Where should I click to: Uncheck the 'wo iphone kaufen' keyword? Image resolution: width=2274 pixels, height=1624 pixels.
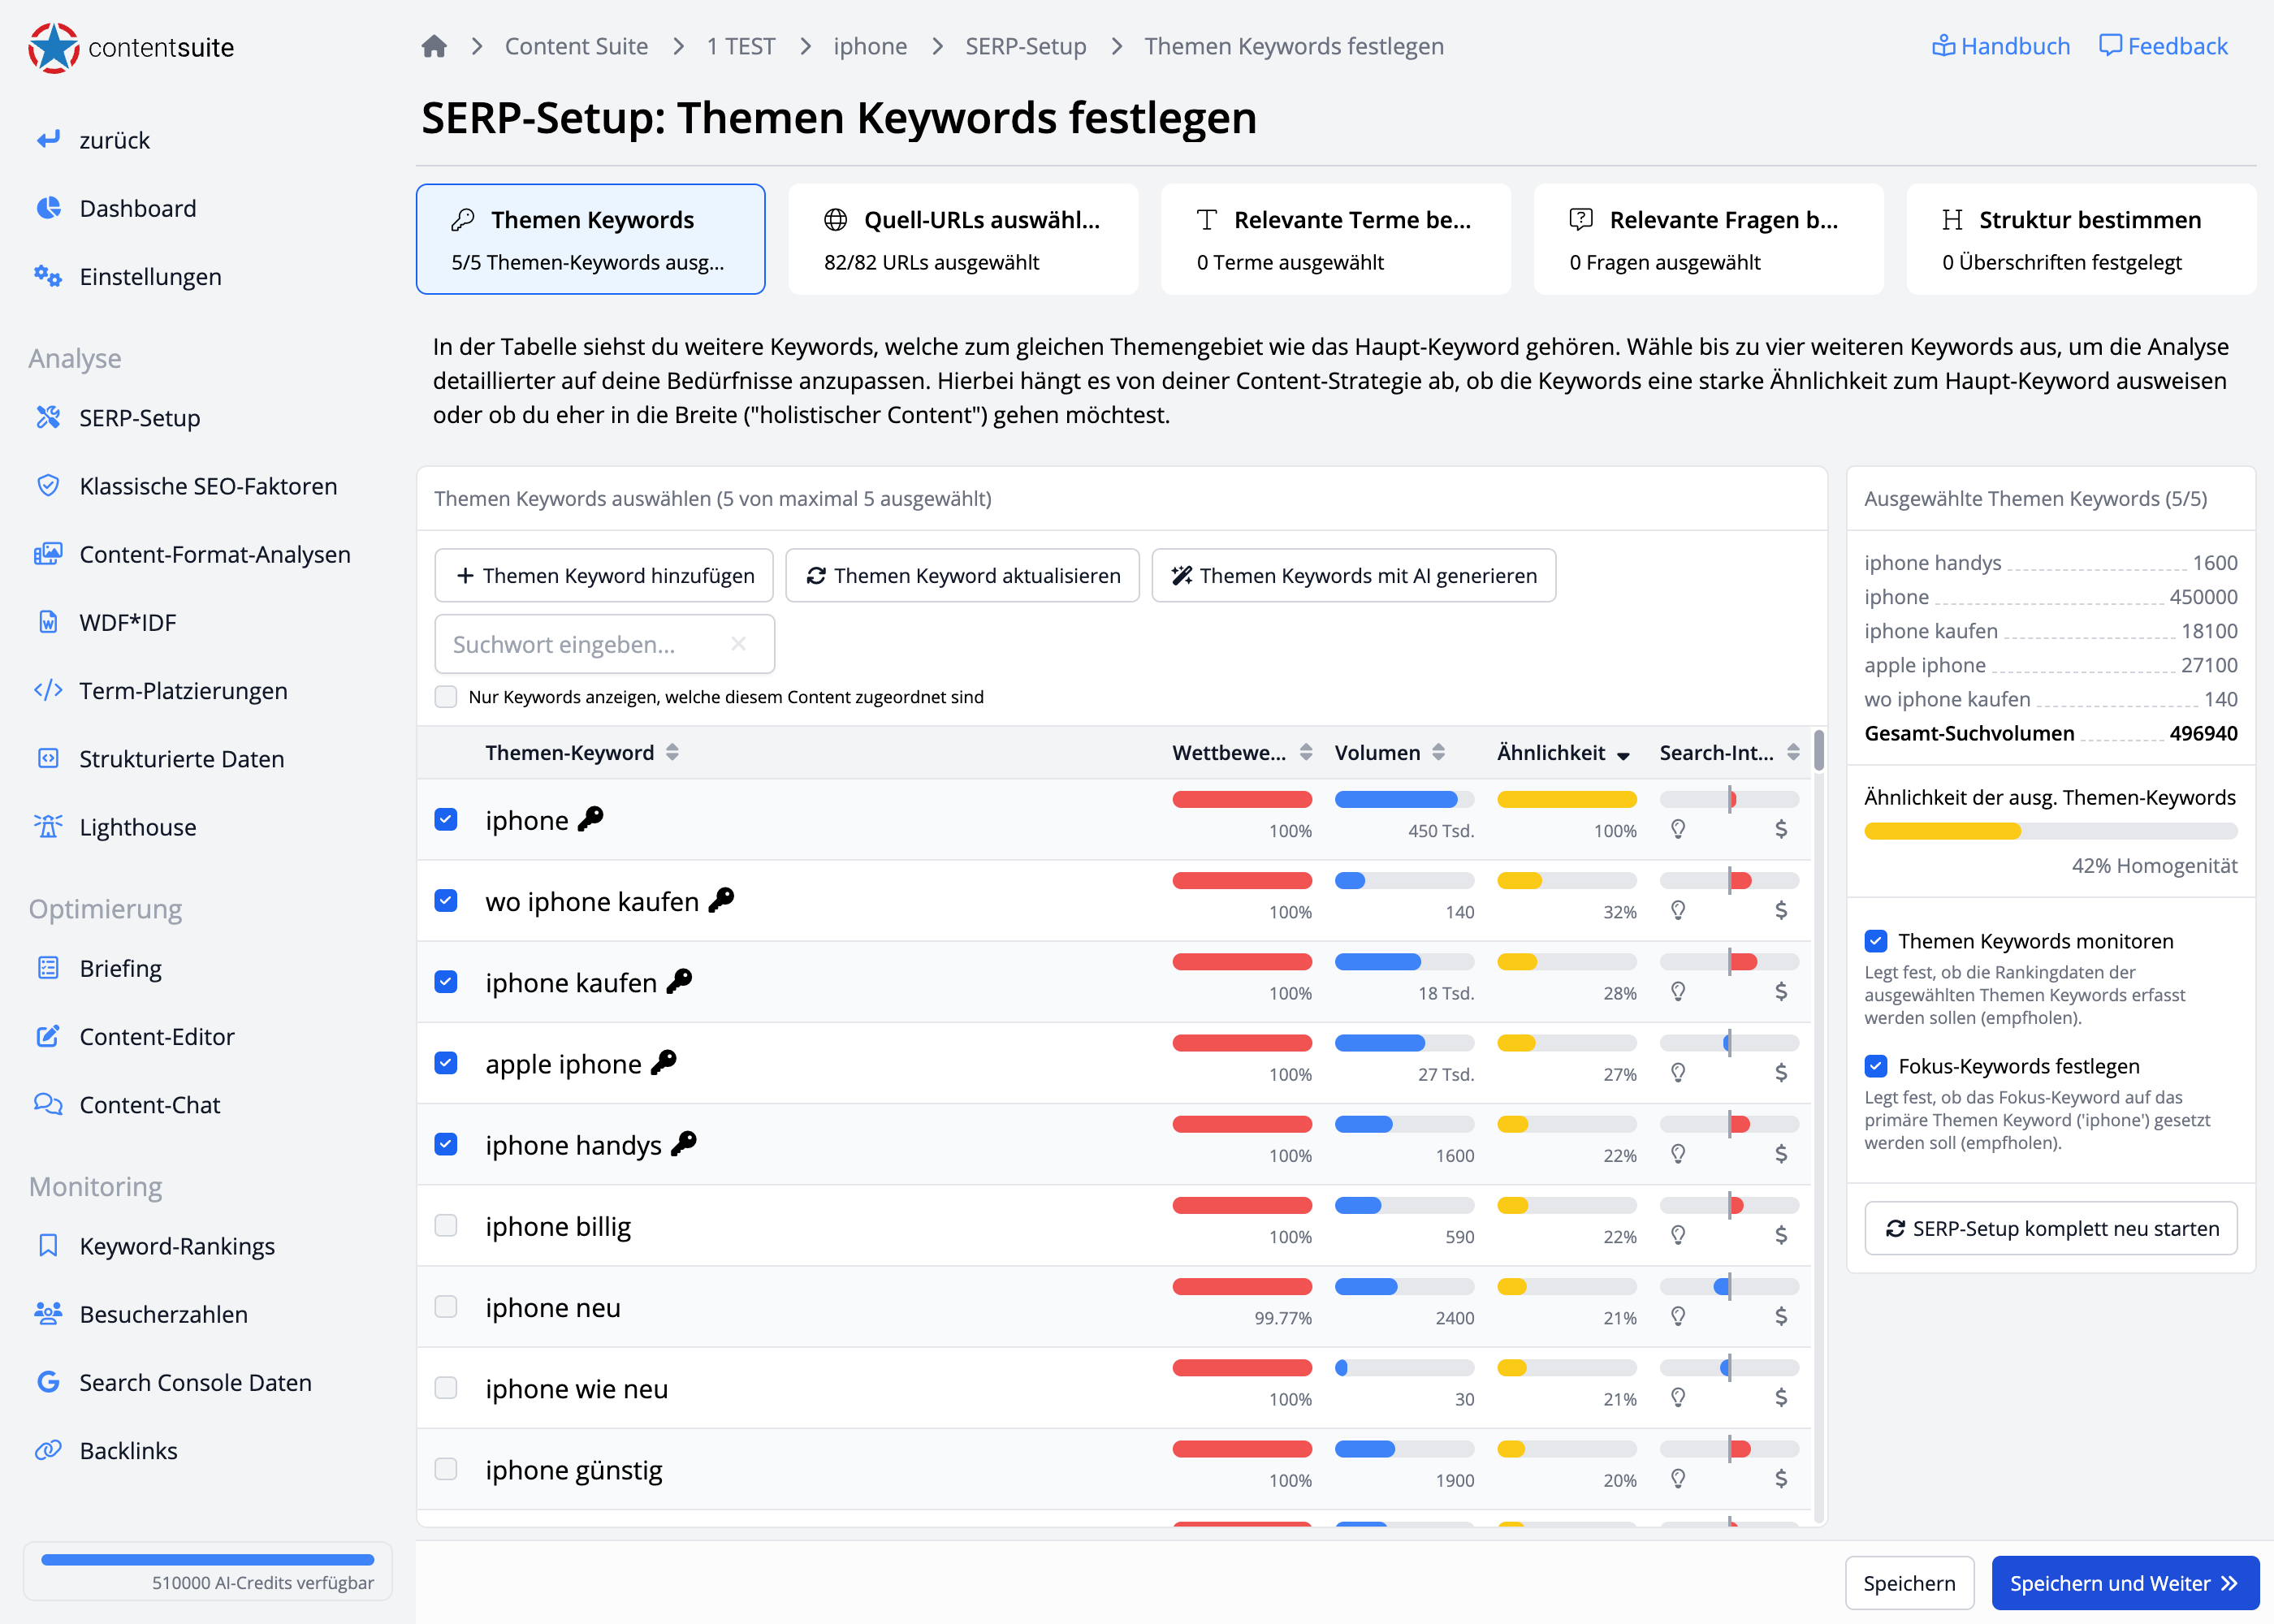tap(446, 901)
